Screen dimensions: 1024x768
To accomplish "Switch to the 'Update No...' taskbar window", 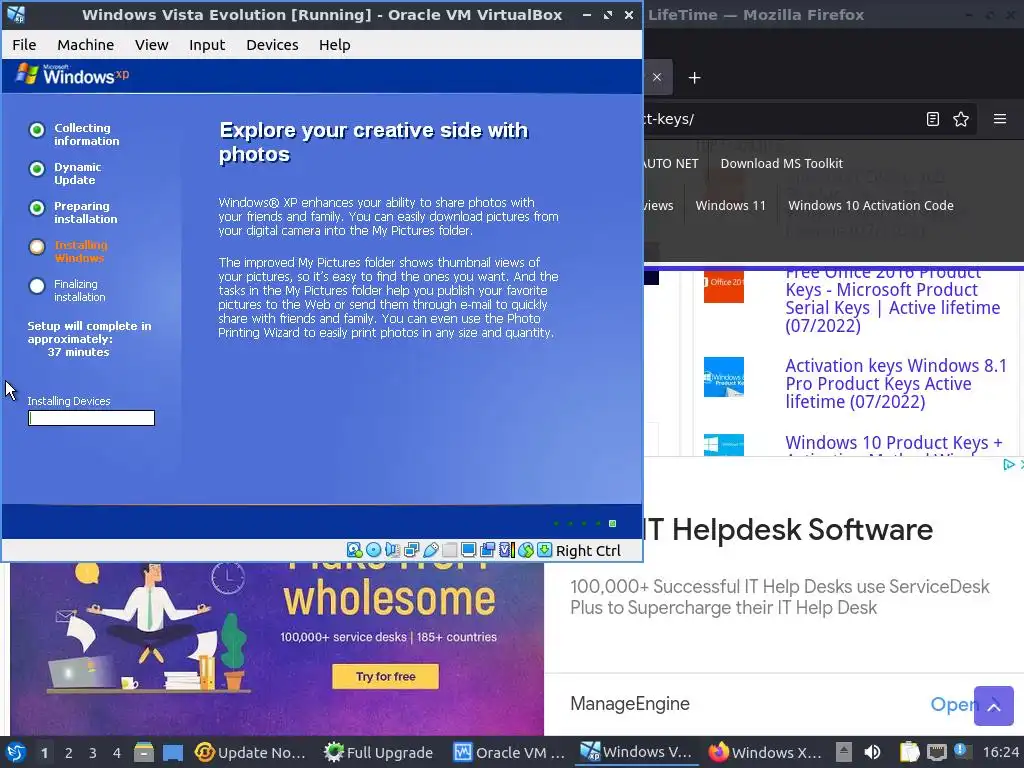I will (x=250, y=752).
